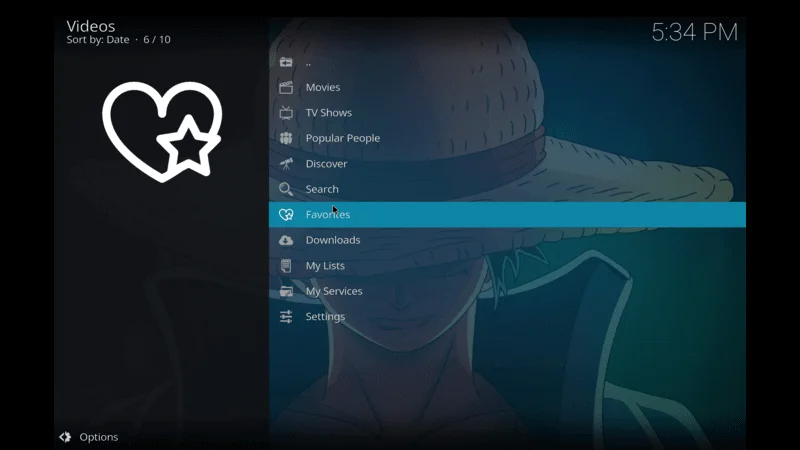Click the Movies clapperboard icon
Viewport: 800px width, 450px height.
[x=286, y=87]
